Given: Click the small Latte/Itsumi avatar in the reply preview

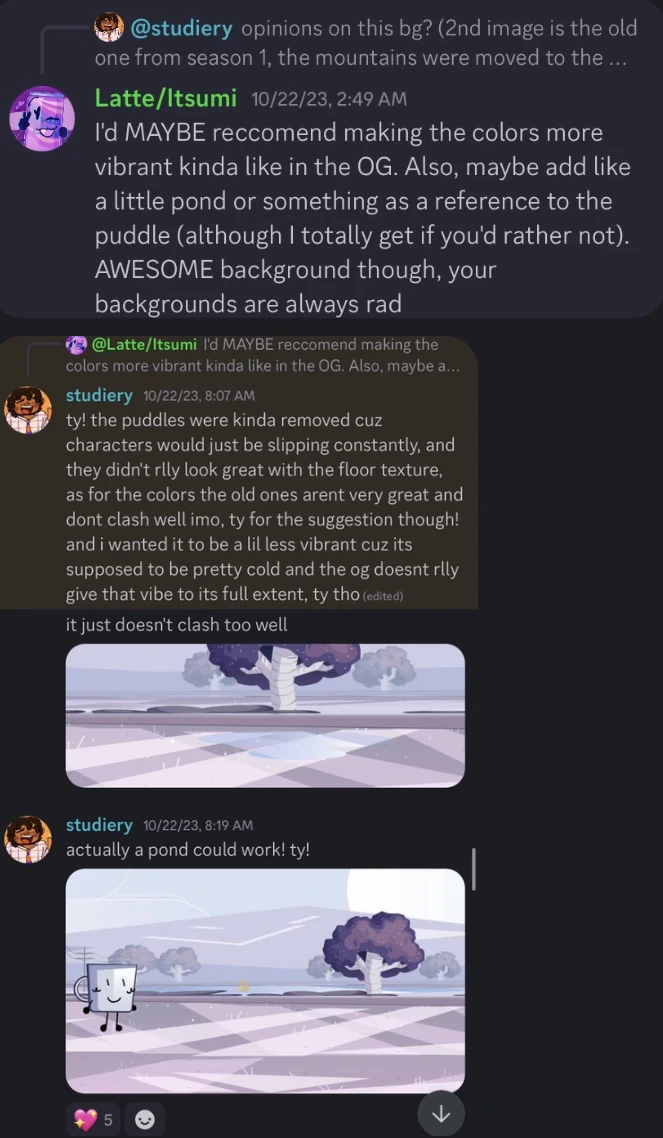Looking at the screenshot, I should click(75, 343).
